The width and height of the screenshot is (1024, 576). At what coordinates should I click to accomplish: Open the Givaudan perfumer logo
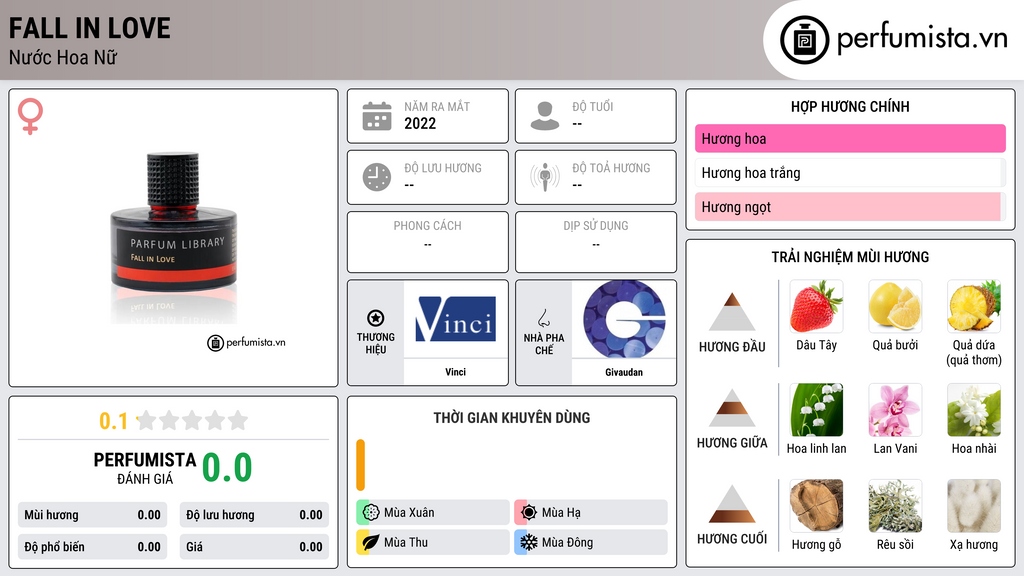tap(624, 319)
